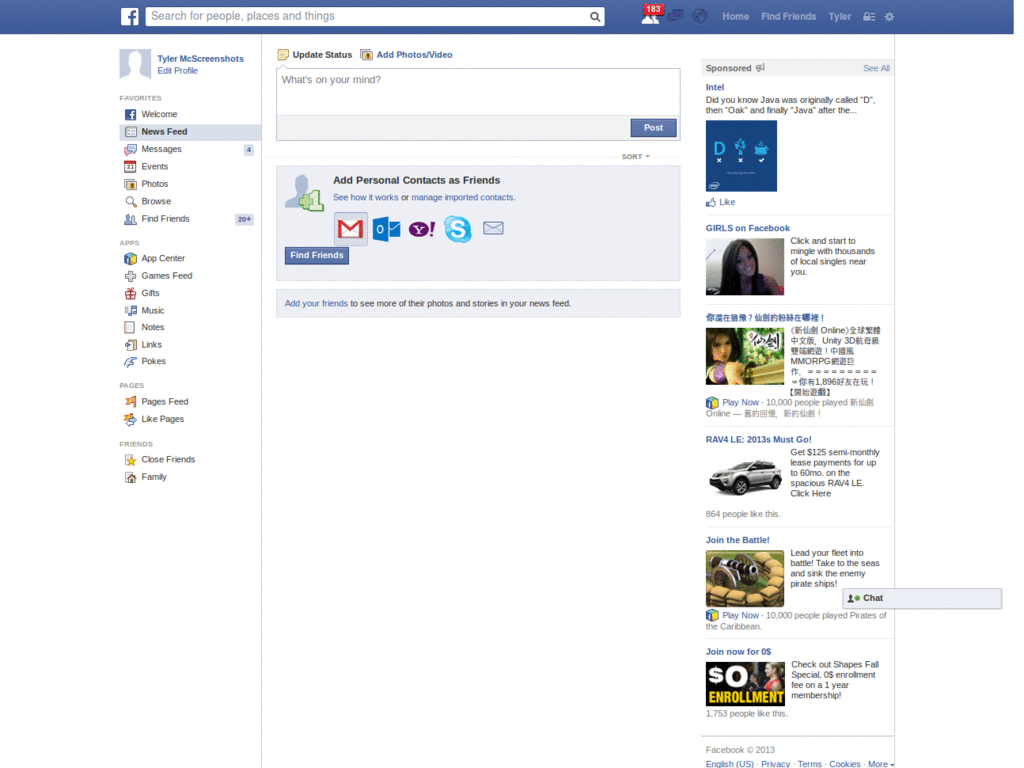1024x768 pixels.
Task: Open manage imported contacts link
Action: [x=462, y=197]
